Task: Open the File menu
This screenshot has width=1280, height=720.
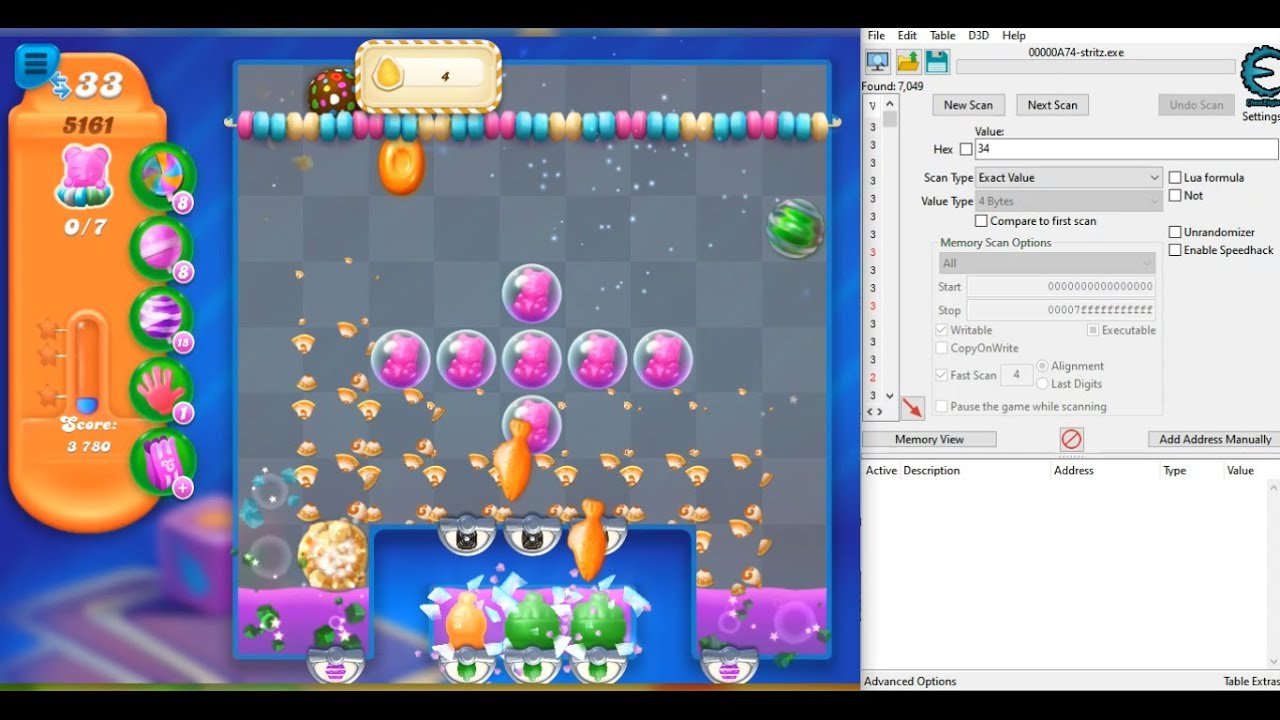Action: click(876, 35)
